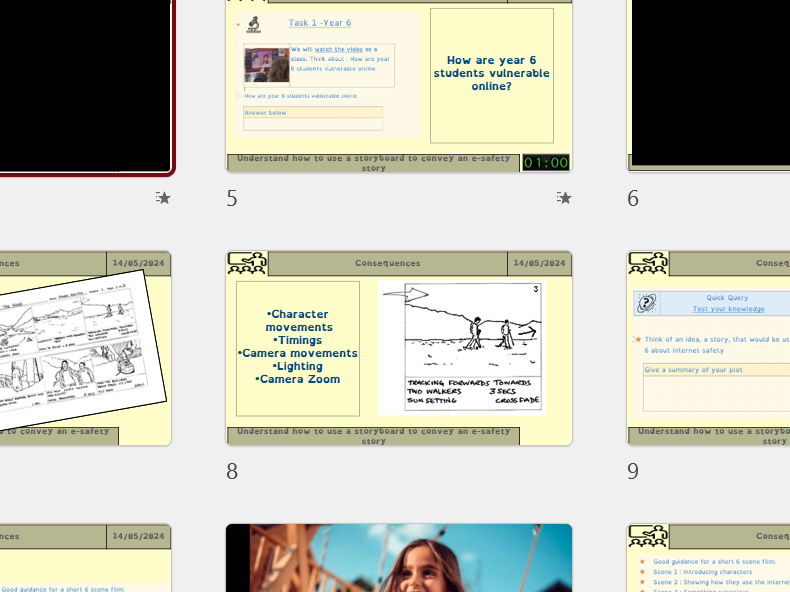This screenshot has height=592, width=790.
Task: Click animation star icon beside slide 5 number
Action: click(564, 198)
